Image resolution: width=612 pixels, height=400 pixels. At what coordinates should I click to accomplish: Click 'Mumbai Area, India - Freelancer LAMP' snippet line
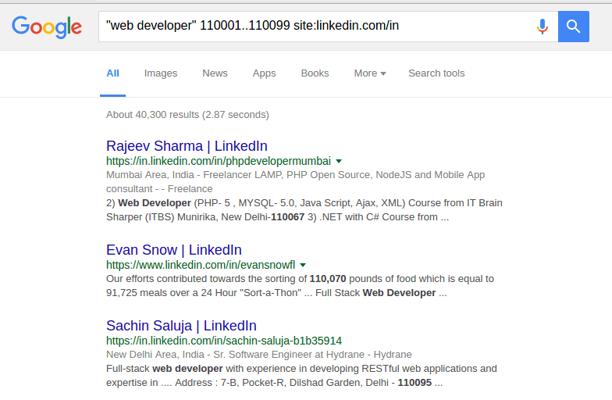tap(295, 175)
